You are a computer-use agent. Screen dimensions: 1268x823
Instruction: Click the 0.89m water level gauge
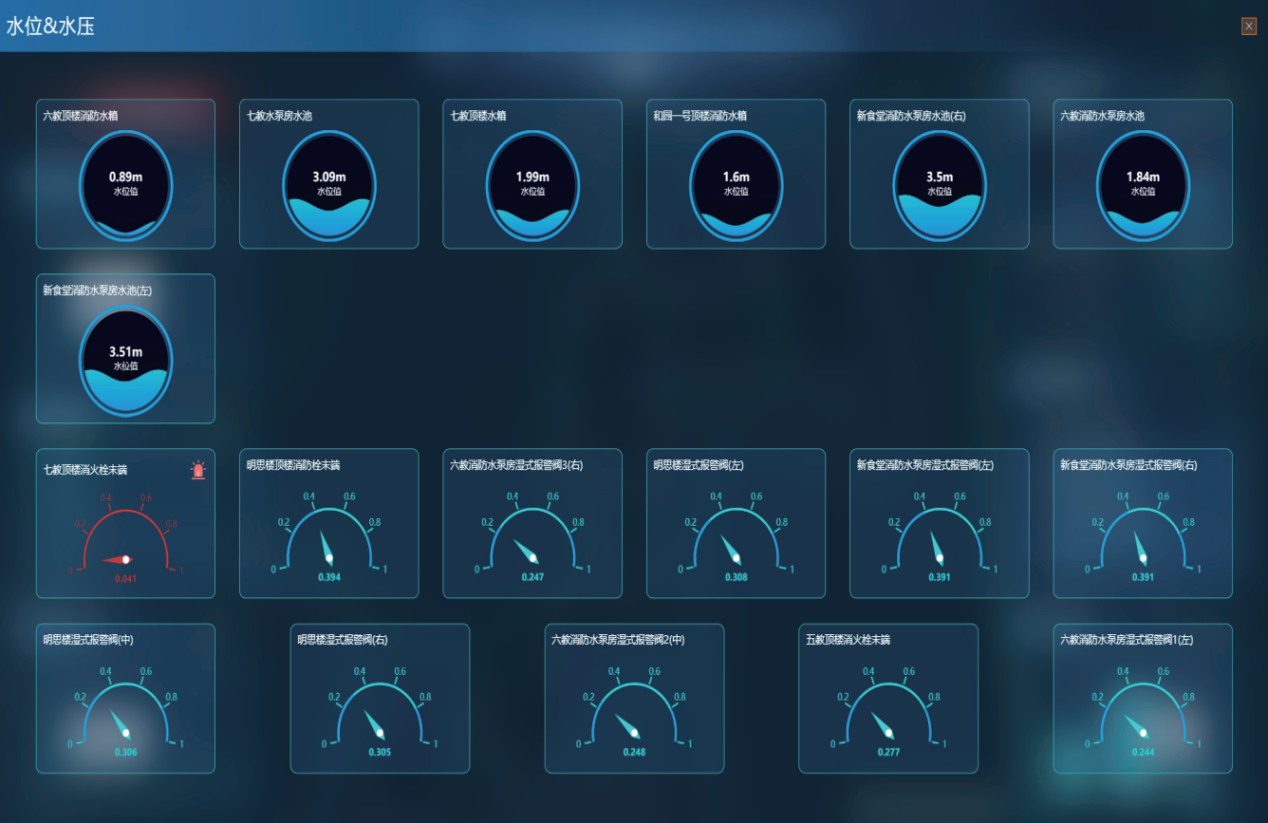click(x=126, y=186)
